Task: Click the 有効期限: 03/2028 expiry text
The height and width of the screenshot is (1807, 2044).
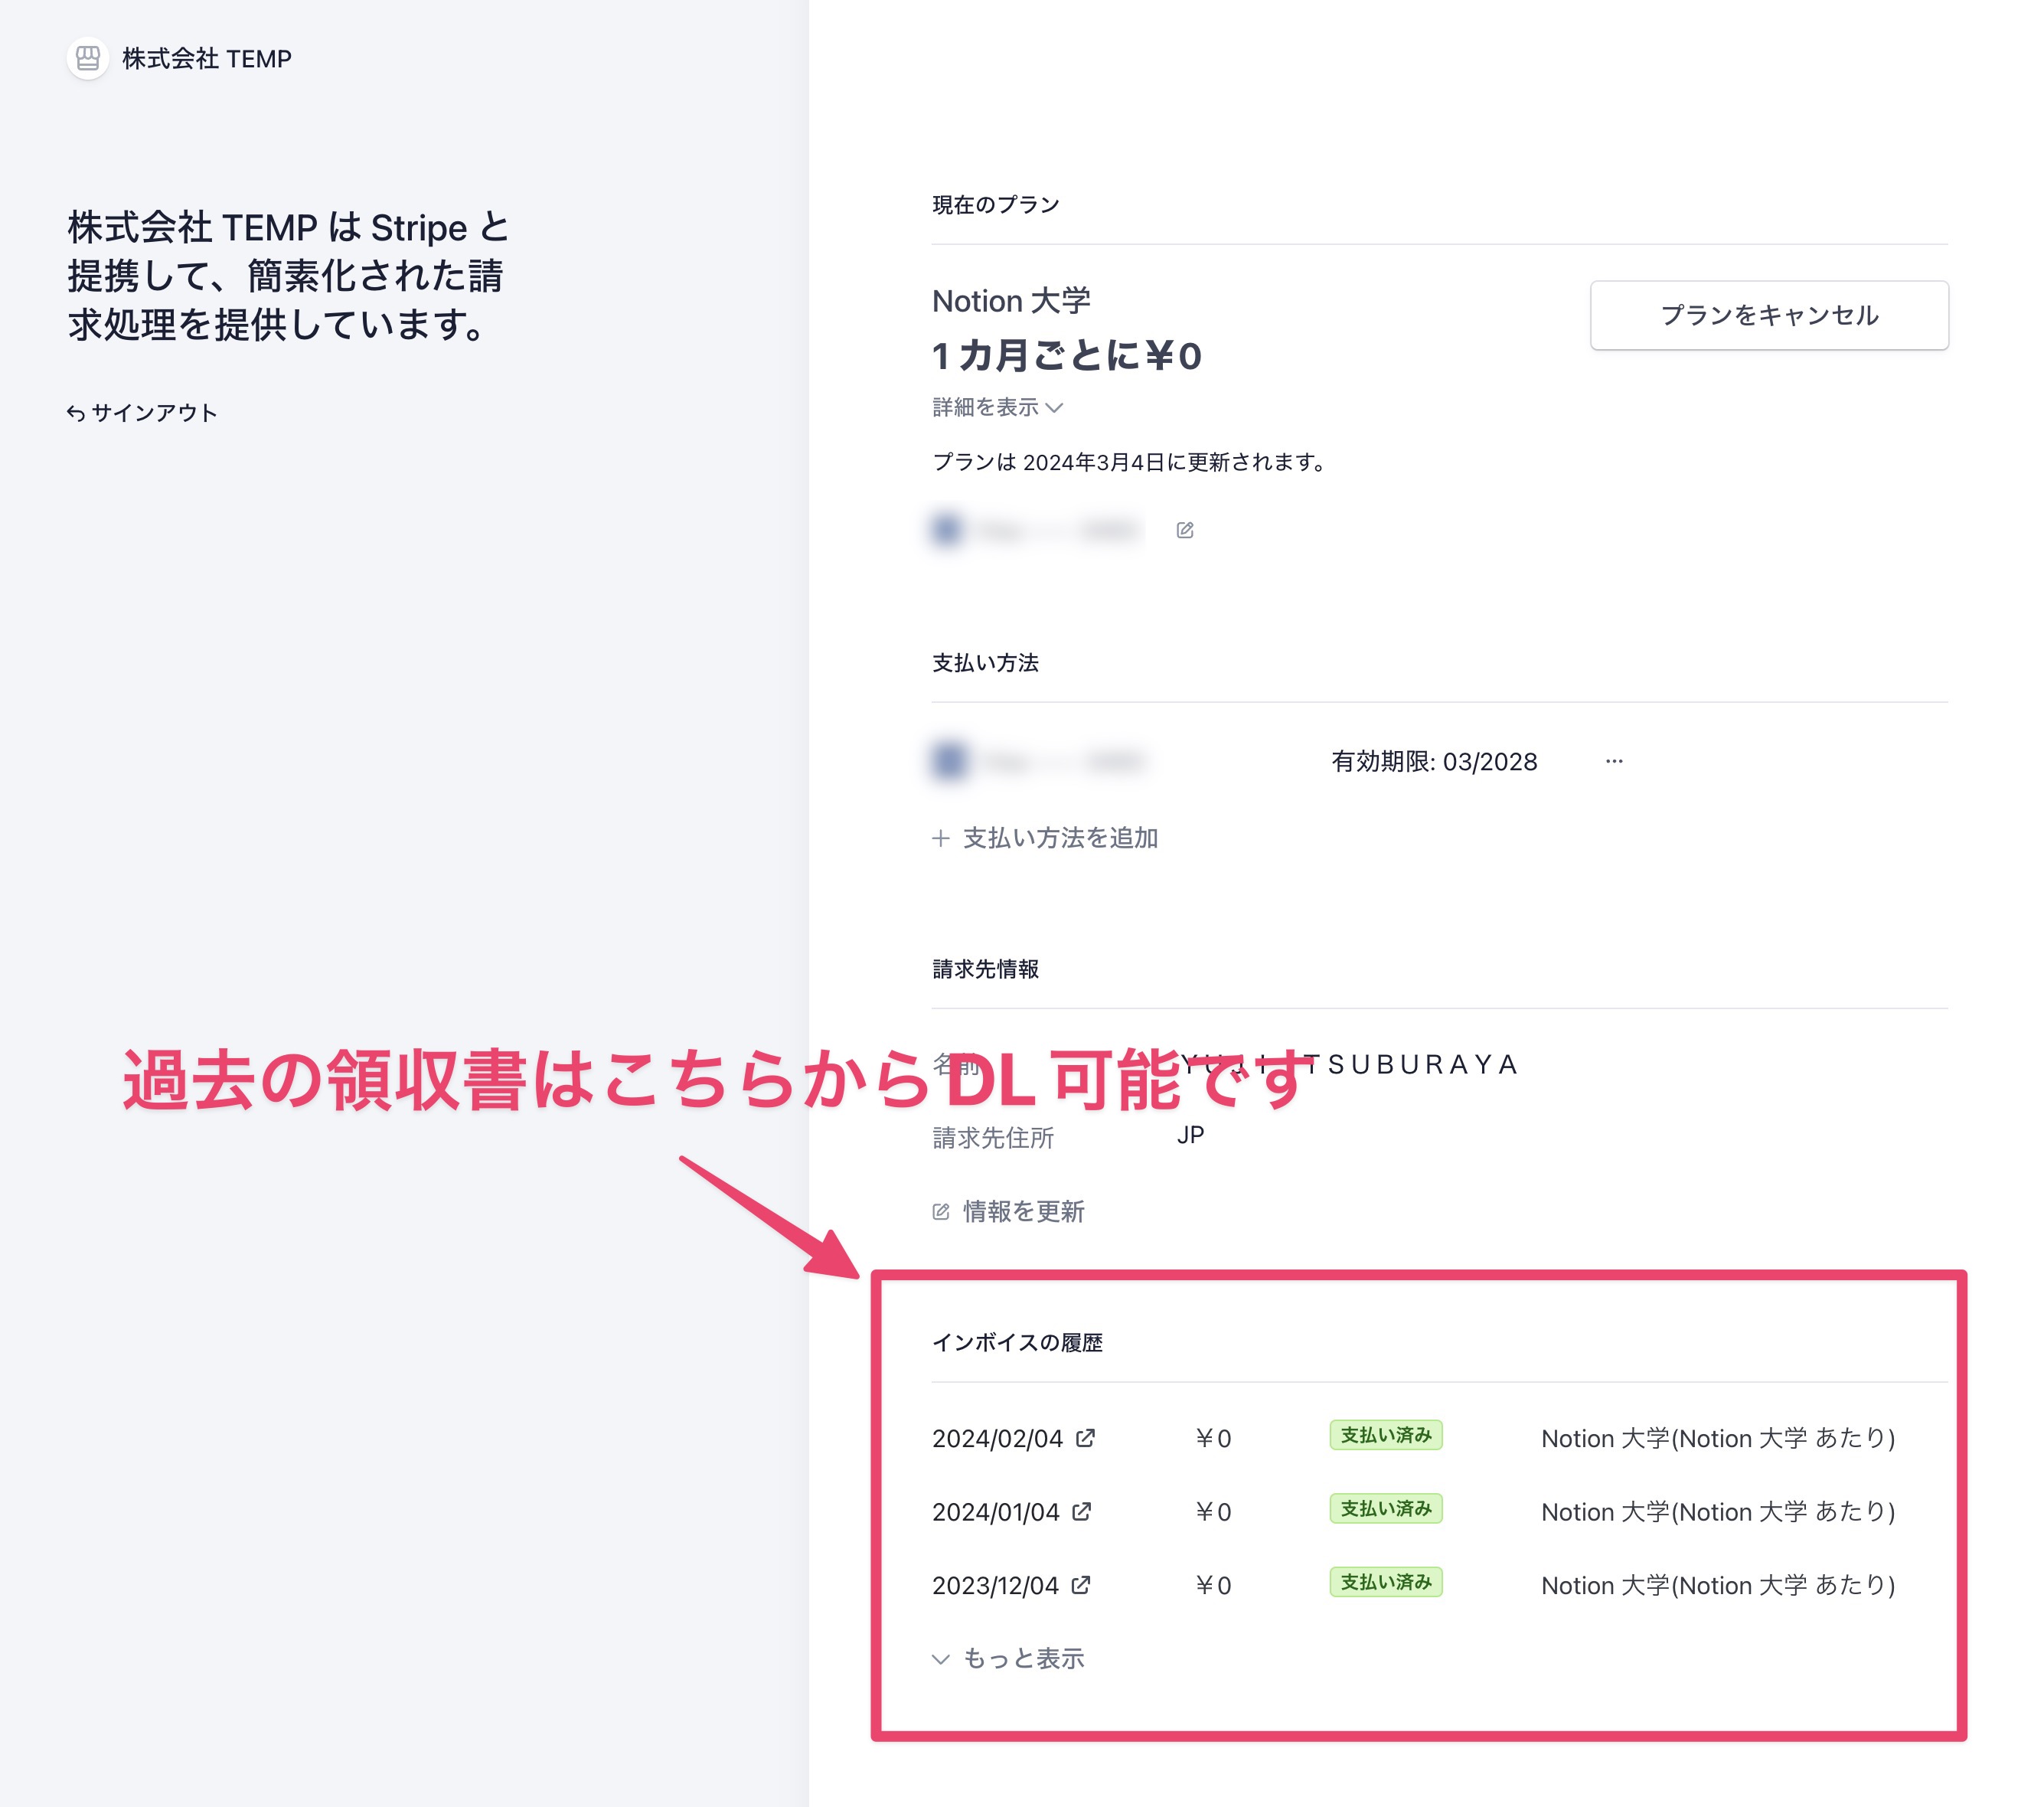Action: (x=1434, y=761)
